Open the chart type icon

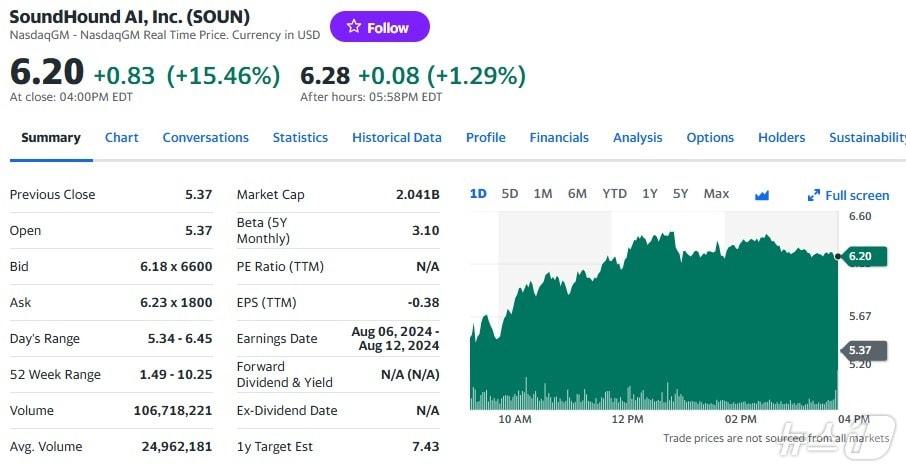pyautogui.click(x=762, y=195)
